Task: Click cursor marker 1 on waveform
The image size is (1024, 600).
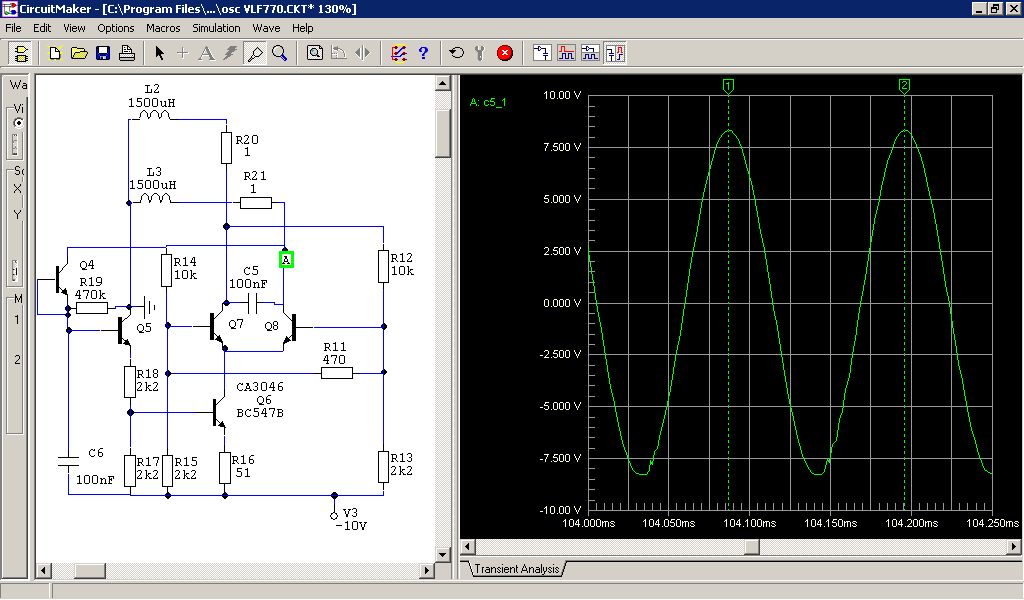Action: pos(729,86)
